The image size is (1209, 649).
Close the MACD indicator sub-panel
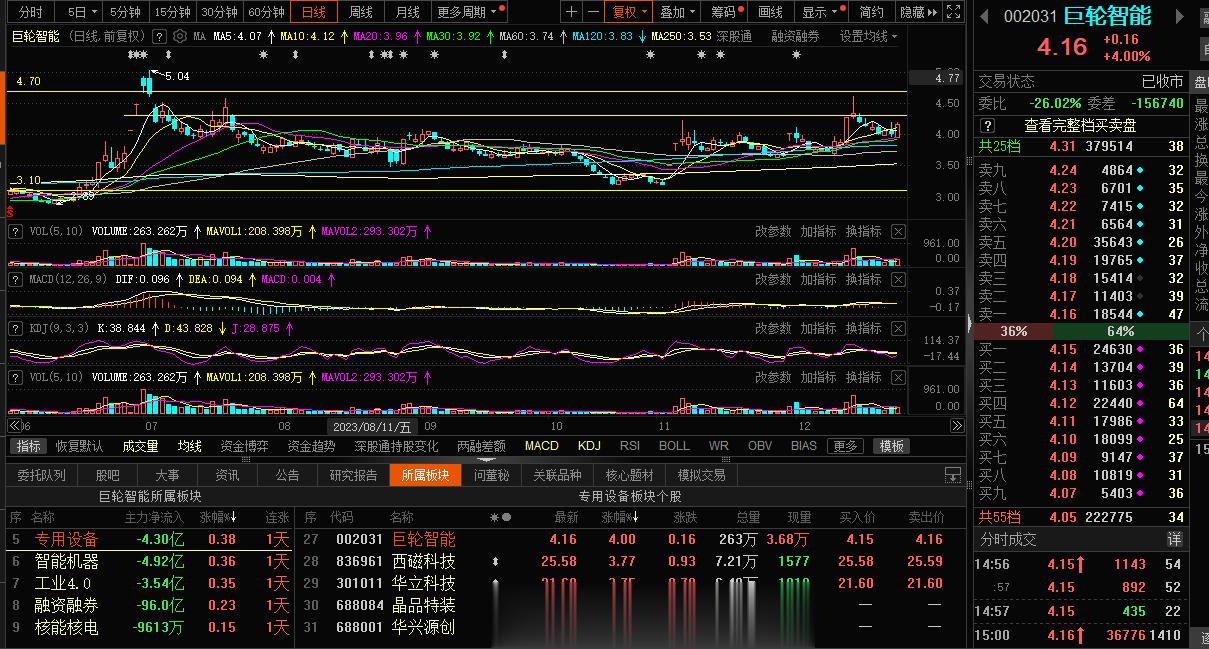pyautogui.click(x=897, y=280)
